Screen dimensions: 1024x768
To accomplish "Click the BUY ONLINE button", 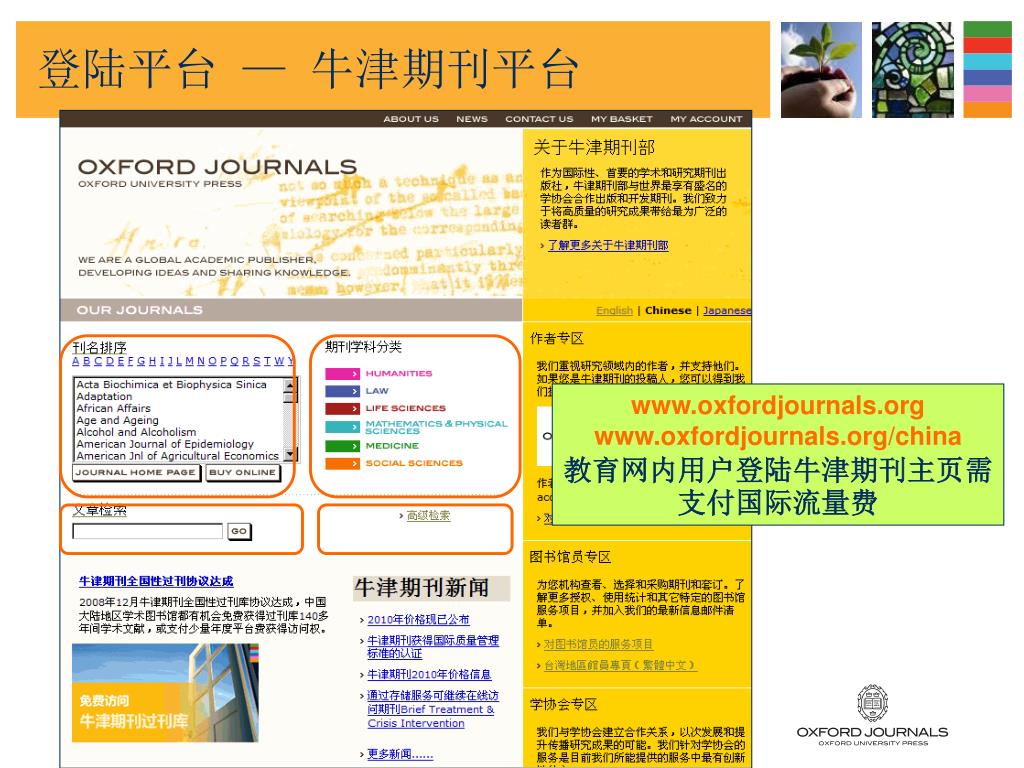I will pyautogui.click(x=242, y=472).
